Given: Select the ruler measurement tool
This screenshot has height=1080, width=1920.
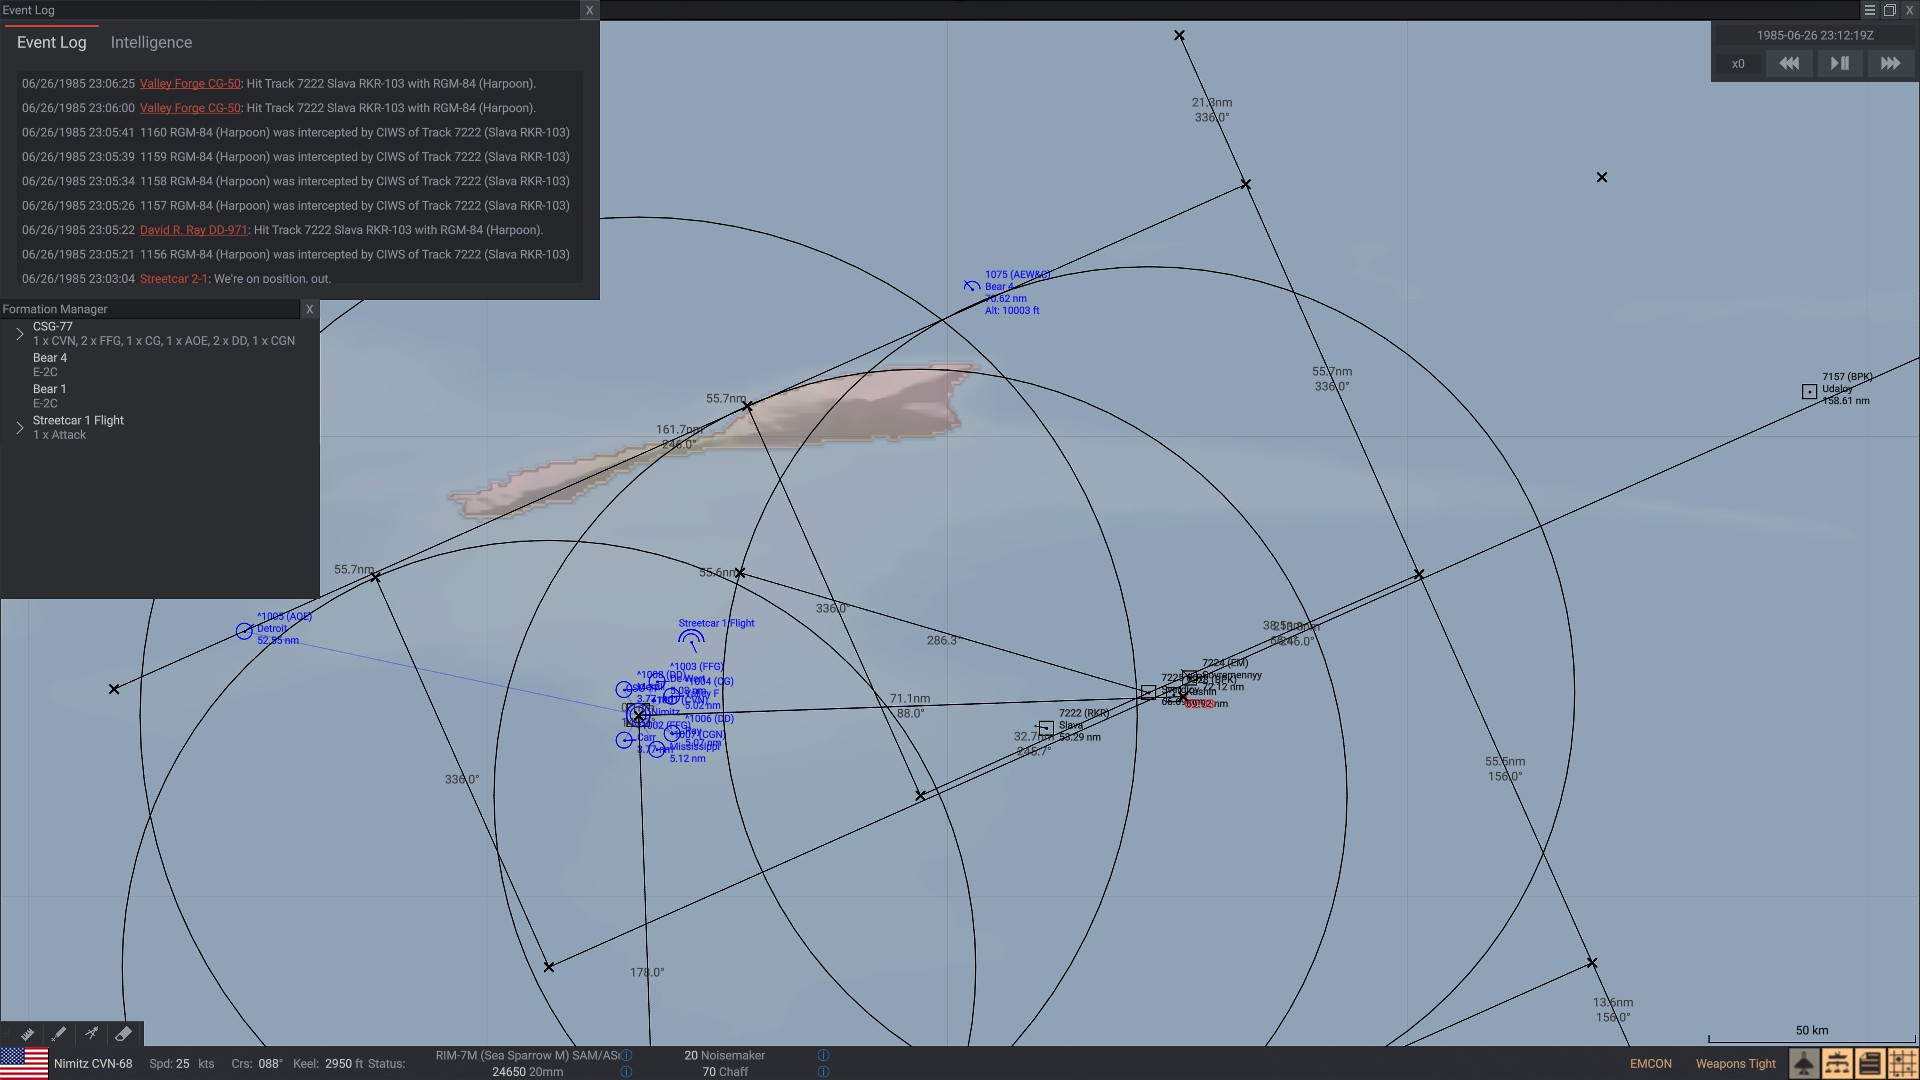Looking at the screenshot, I should tap(27, 1033).
